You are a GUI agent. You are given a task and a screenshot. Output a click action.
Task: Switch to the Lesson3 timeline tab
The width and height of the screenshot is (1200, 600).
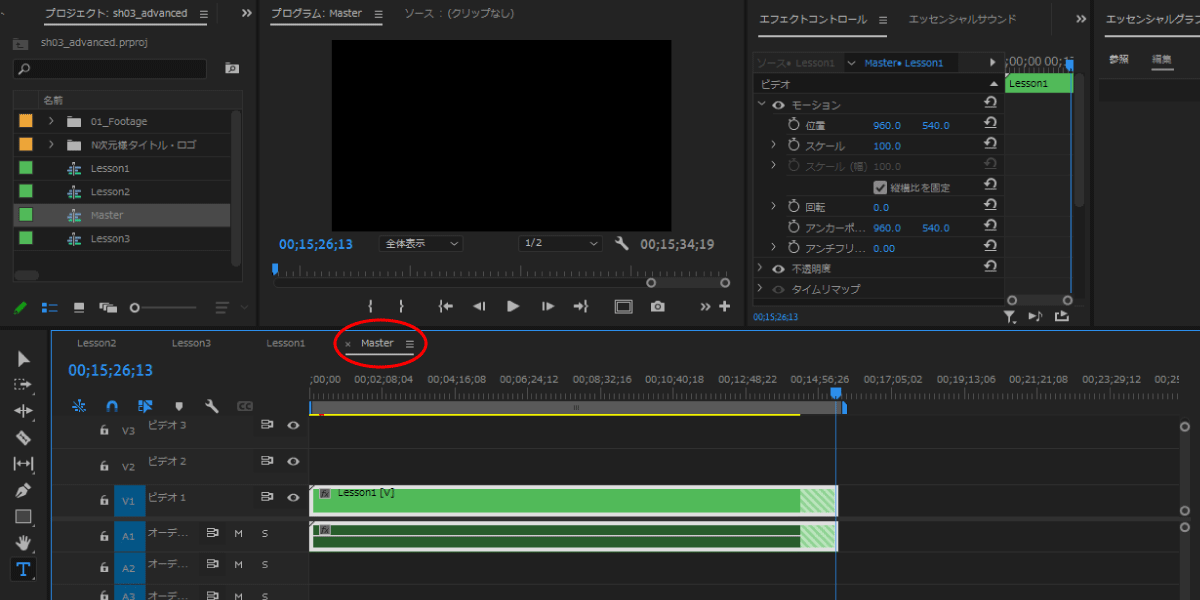tap(191, 343)
